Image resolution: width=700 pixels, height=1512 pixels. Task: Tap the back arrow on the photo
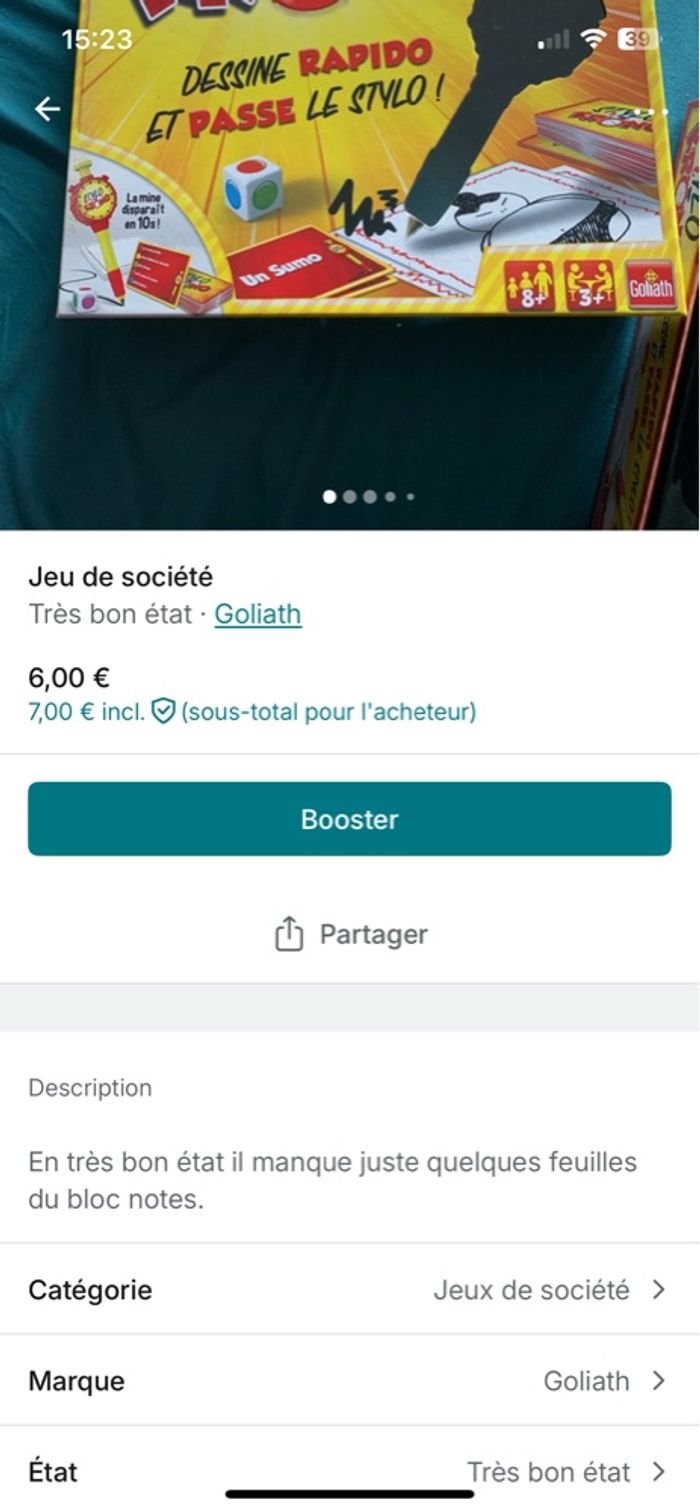(x=48, y=109)
